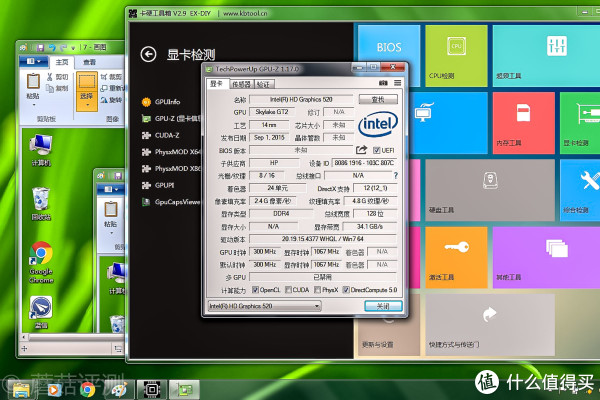600x400 pixels.
Task: Click the Paint 粘贴 clipboard button
Action: coord(33,86)
